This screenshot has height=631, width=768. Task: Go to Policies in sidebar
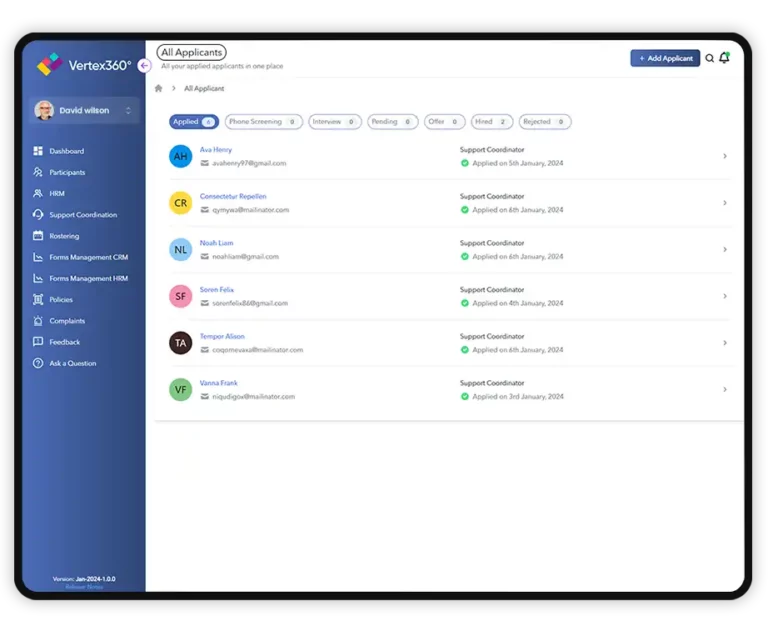60,300
